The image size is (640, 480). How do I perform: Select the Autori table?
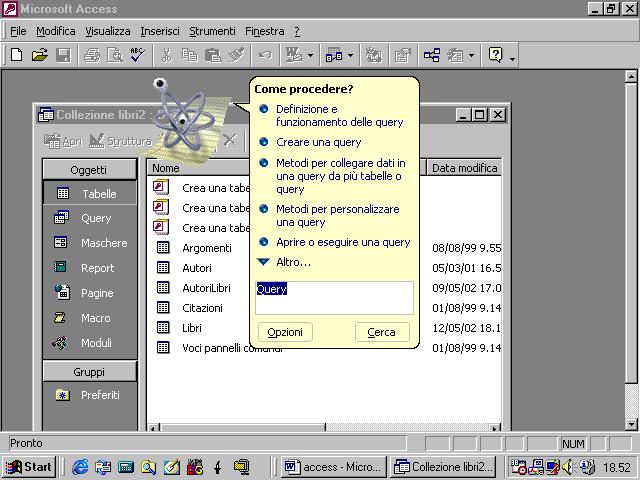click(x=197, y=268)
